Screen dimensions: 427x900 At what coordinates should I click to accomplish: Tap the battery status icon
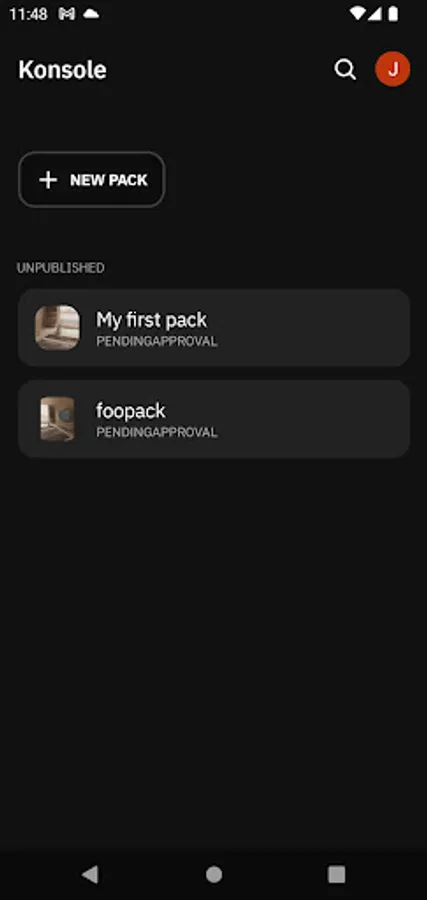(393, 14)
